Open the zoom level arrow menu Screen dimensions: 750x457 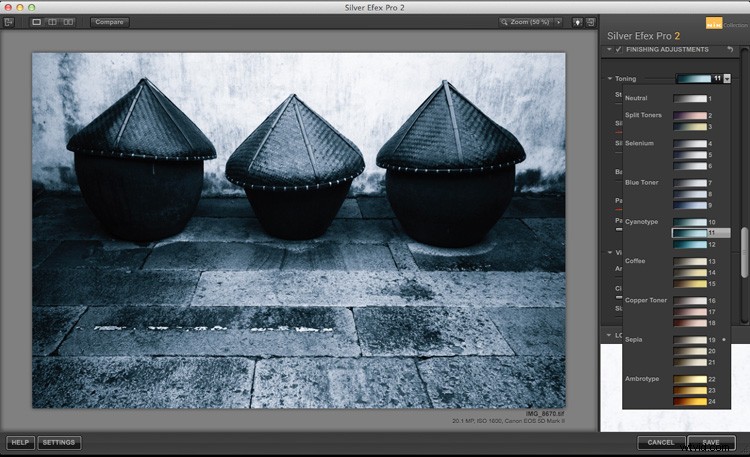click(x=558, y=22)
